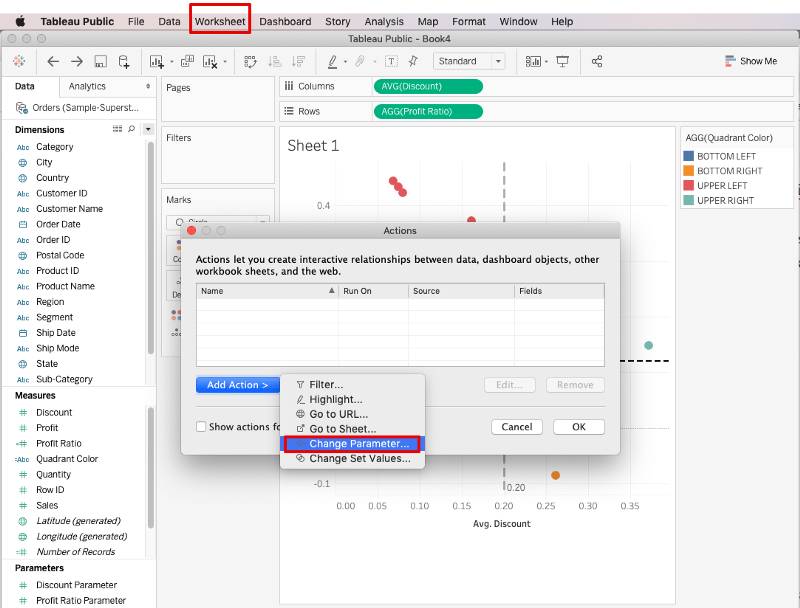Cancel the Actions dialog
Image resolution: width=800 pixels, height=608 pixels.
516,427
